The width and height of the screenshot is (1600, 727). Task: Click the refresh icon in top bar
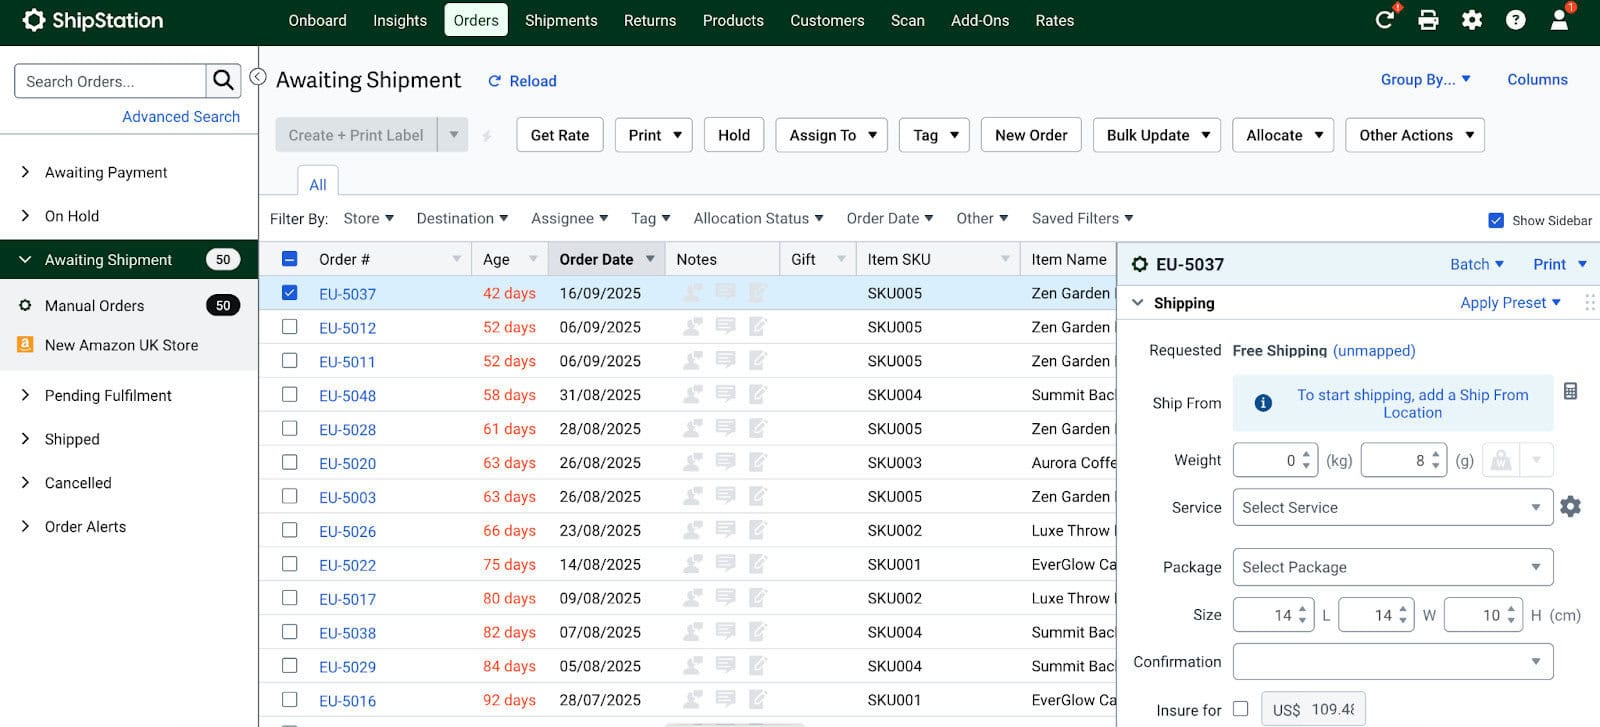tap(1384, 20)
